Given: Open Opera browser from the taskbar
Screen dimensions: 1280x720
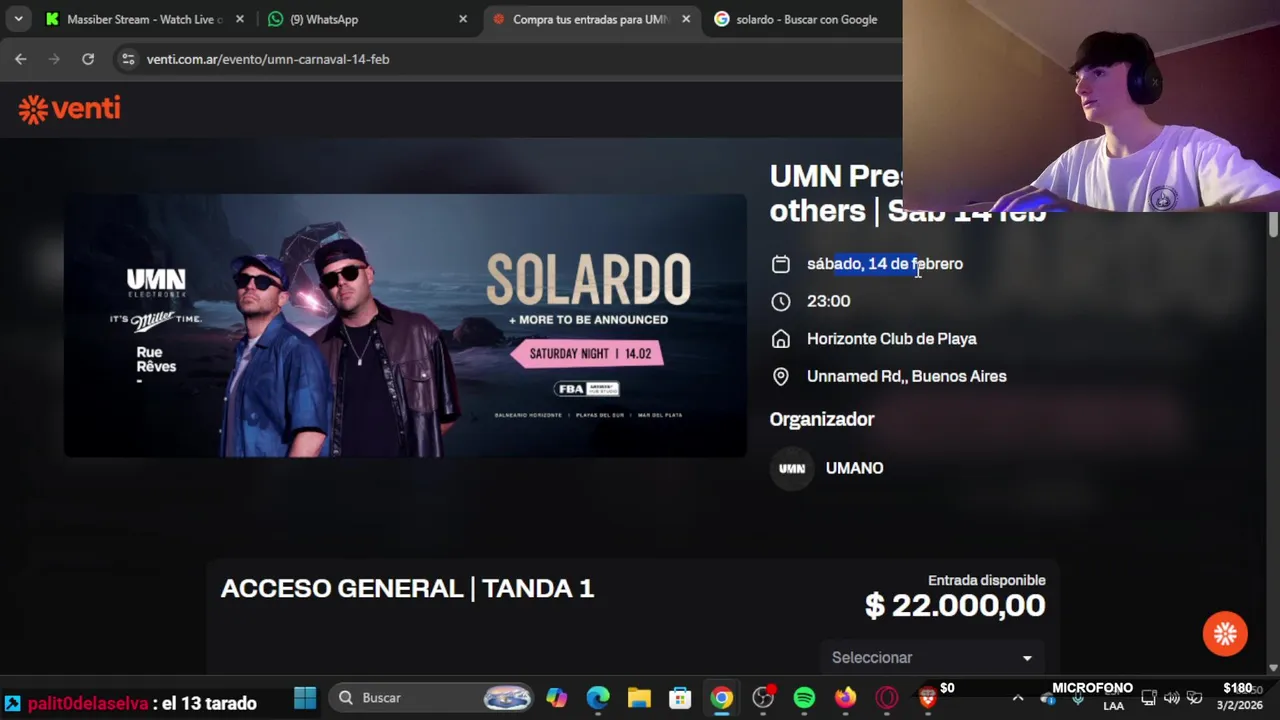Looking at the screenshot, I should [887, 698].
